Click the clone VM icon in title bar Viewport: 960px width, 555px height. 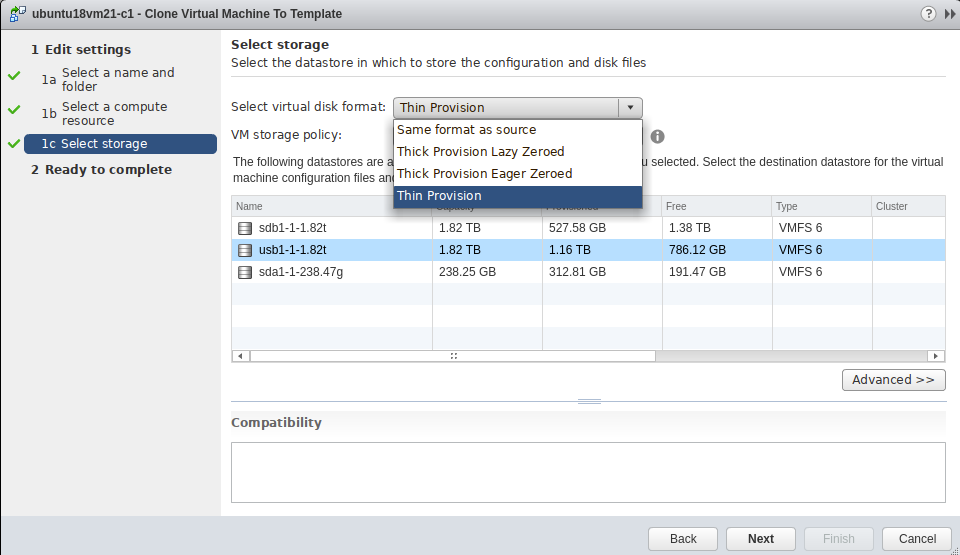(x=16, y=14)
